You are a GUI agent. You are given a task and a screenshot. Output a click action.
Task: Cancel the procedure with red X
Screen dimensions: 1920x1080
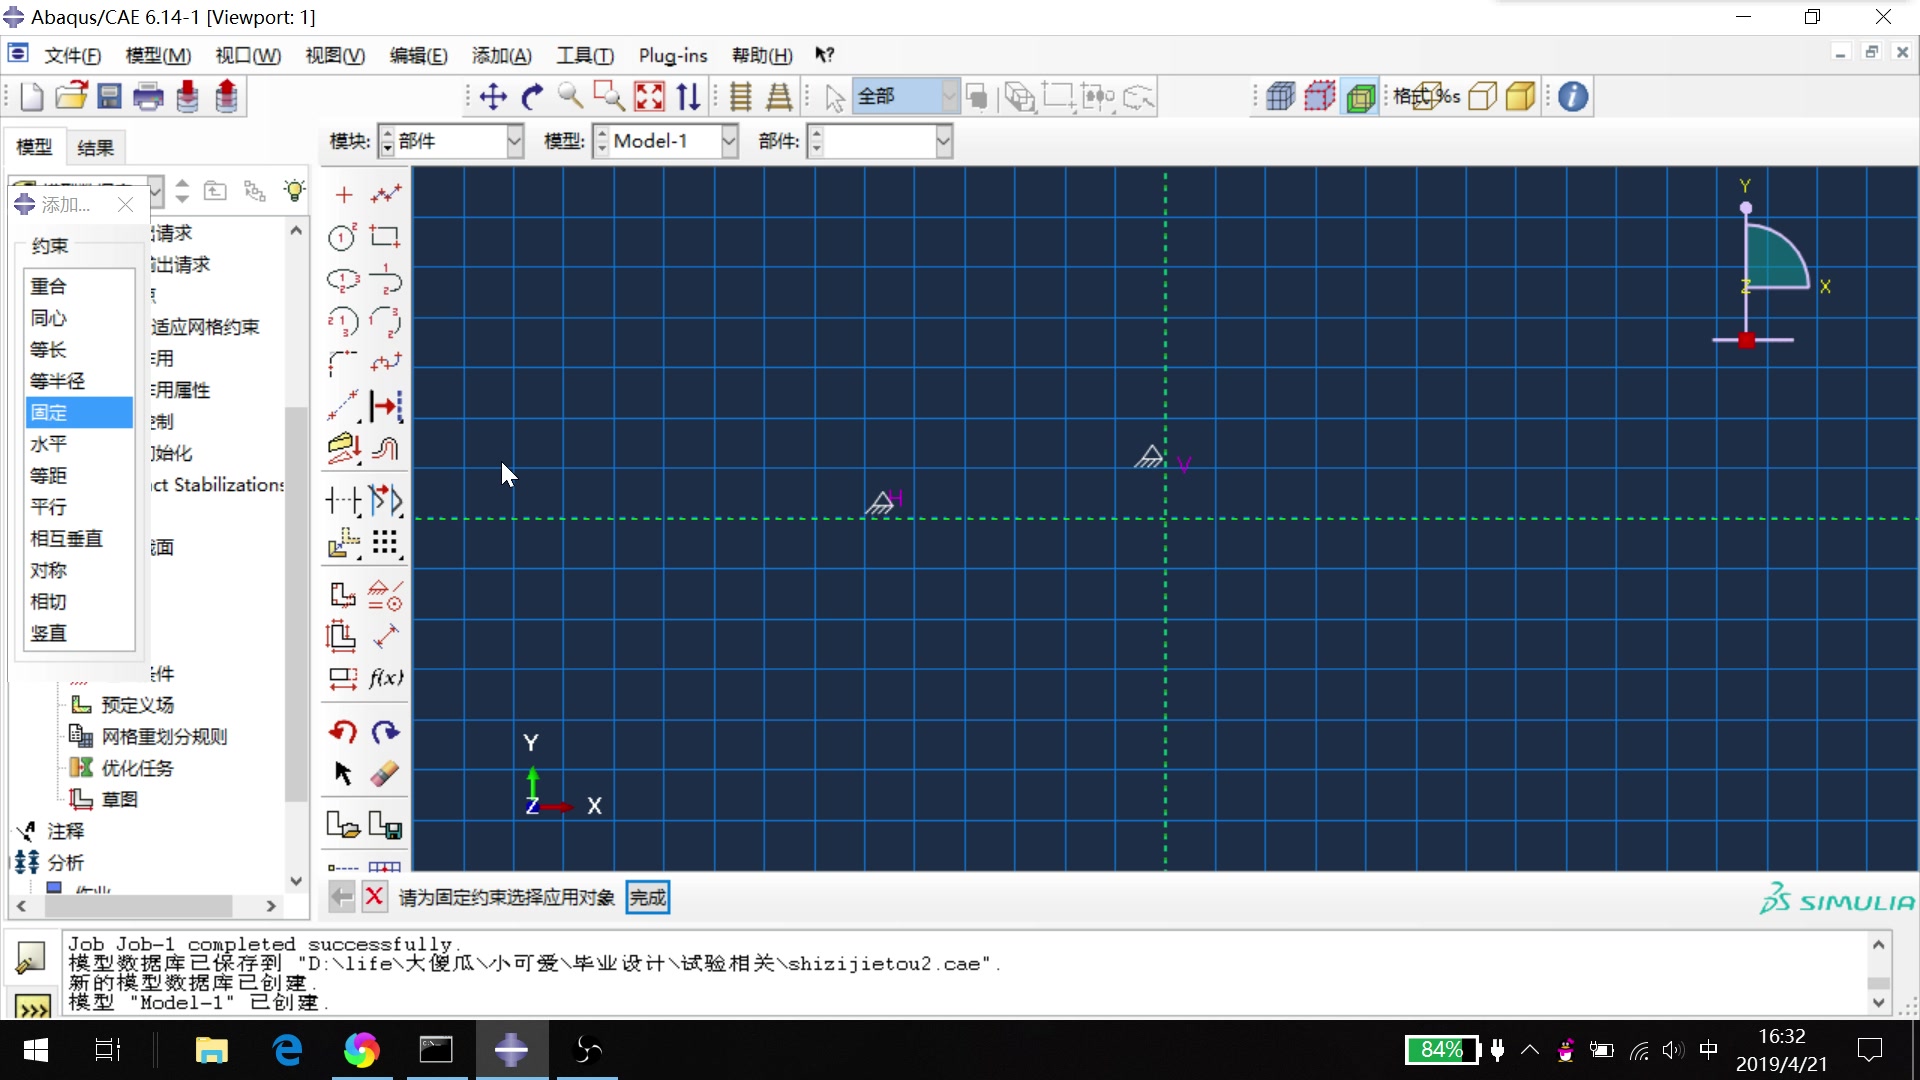(x=374, y=897)
